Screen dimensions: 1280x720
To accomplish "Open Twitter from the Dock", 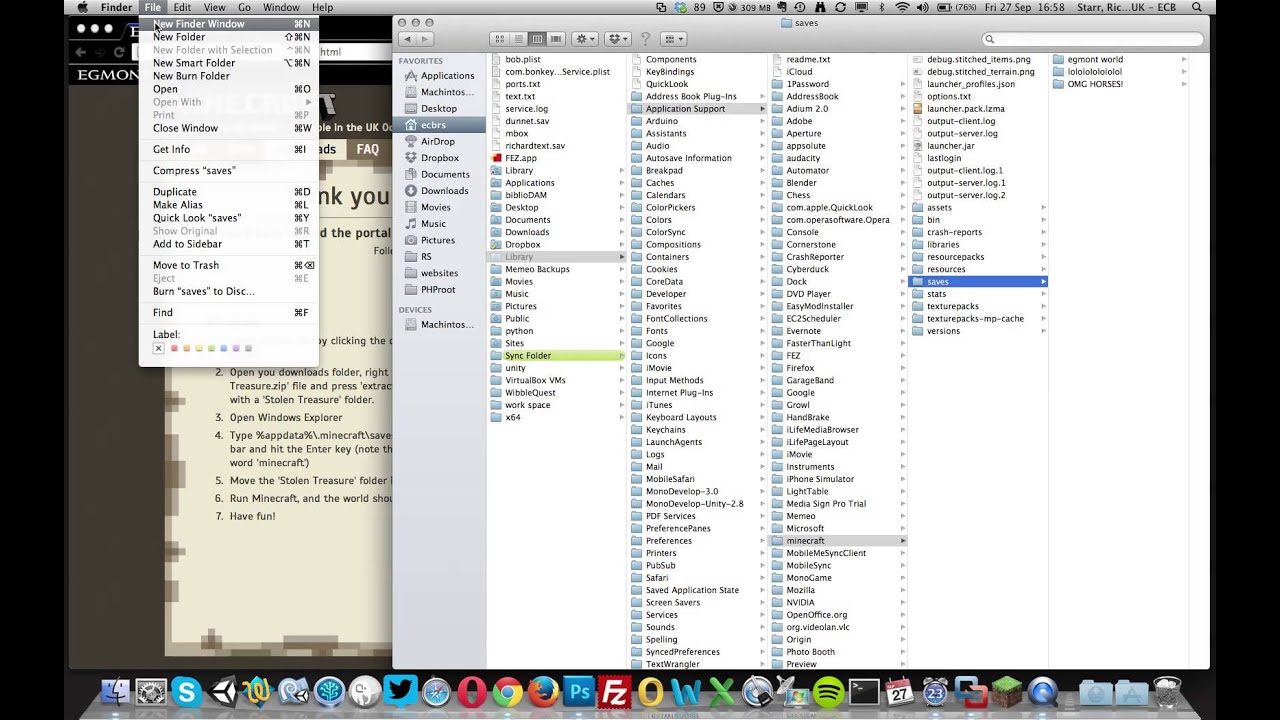I will [x=400, y=692].
